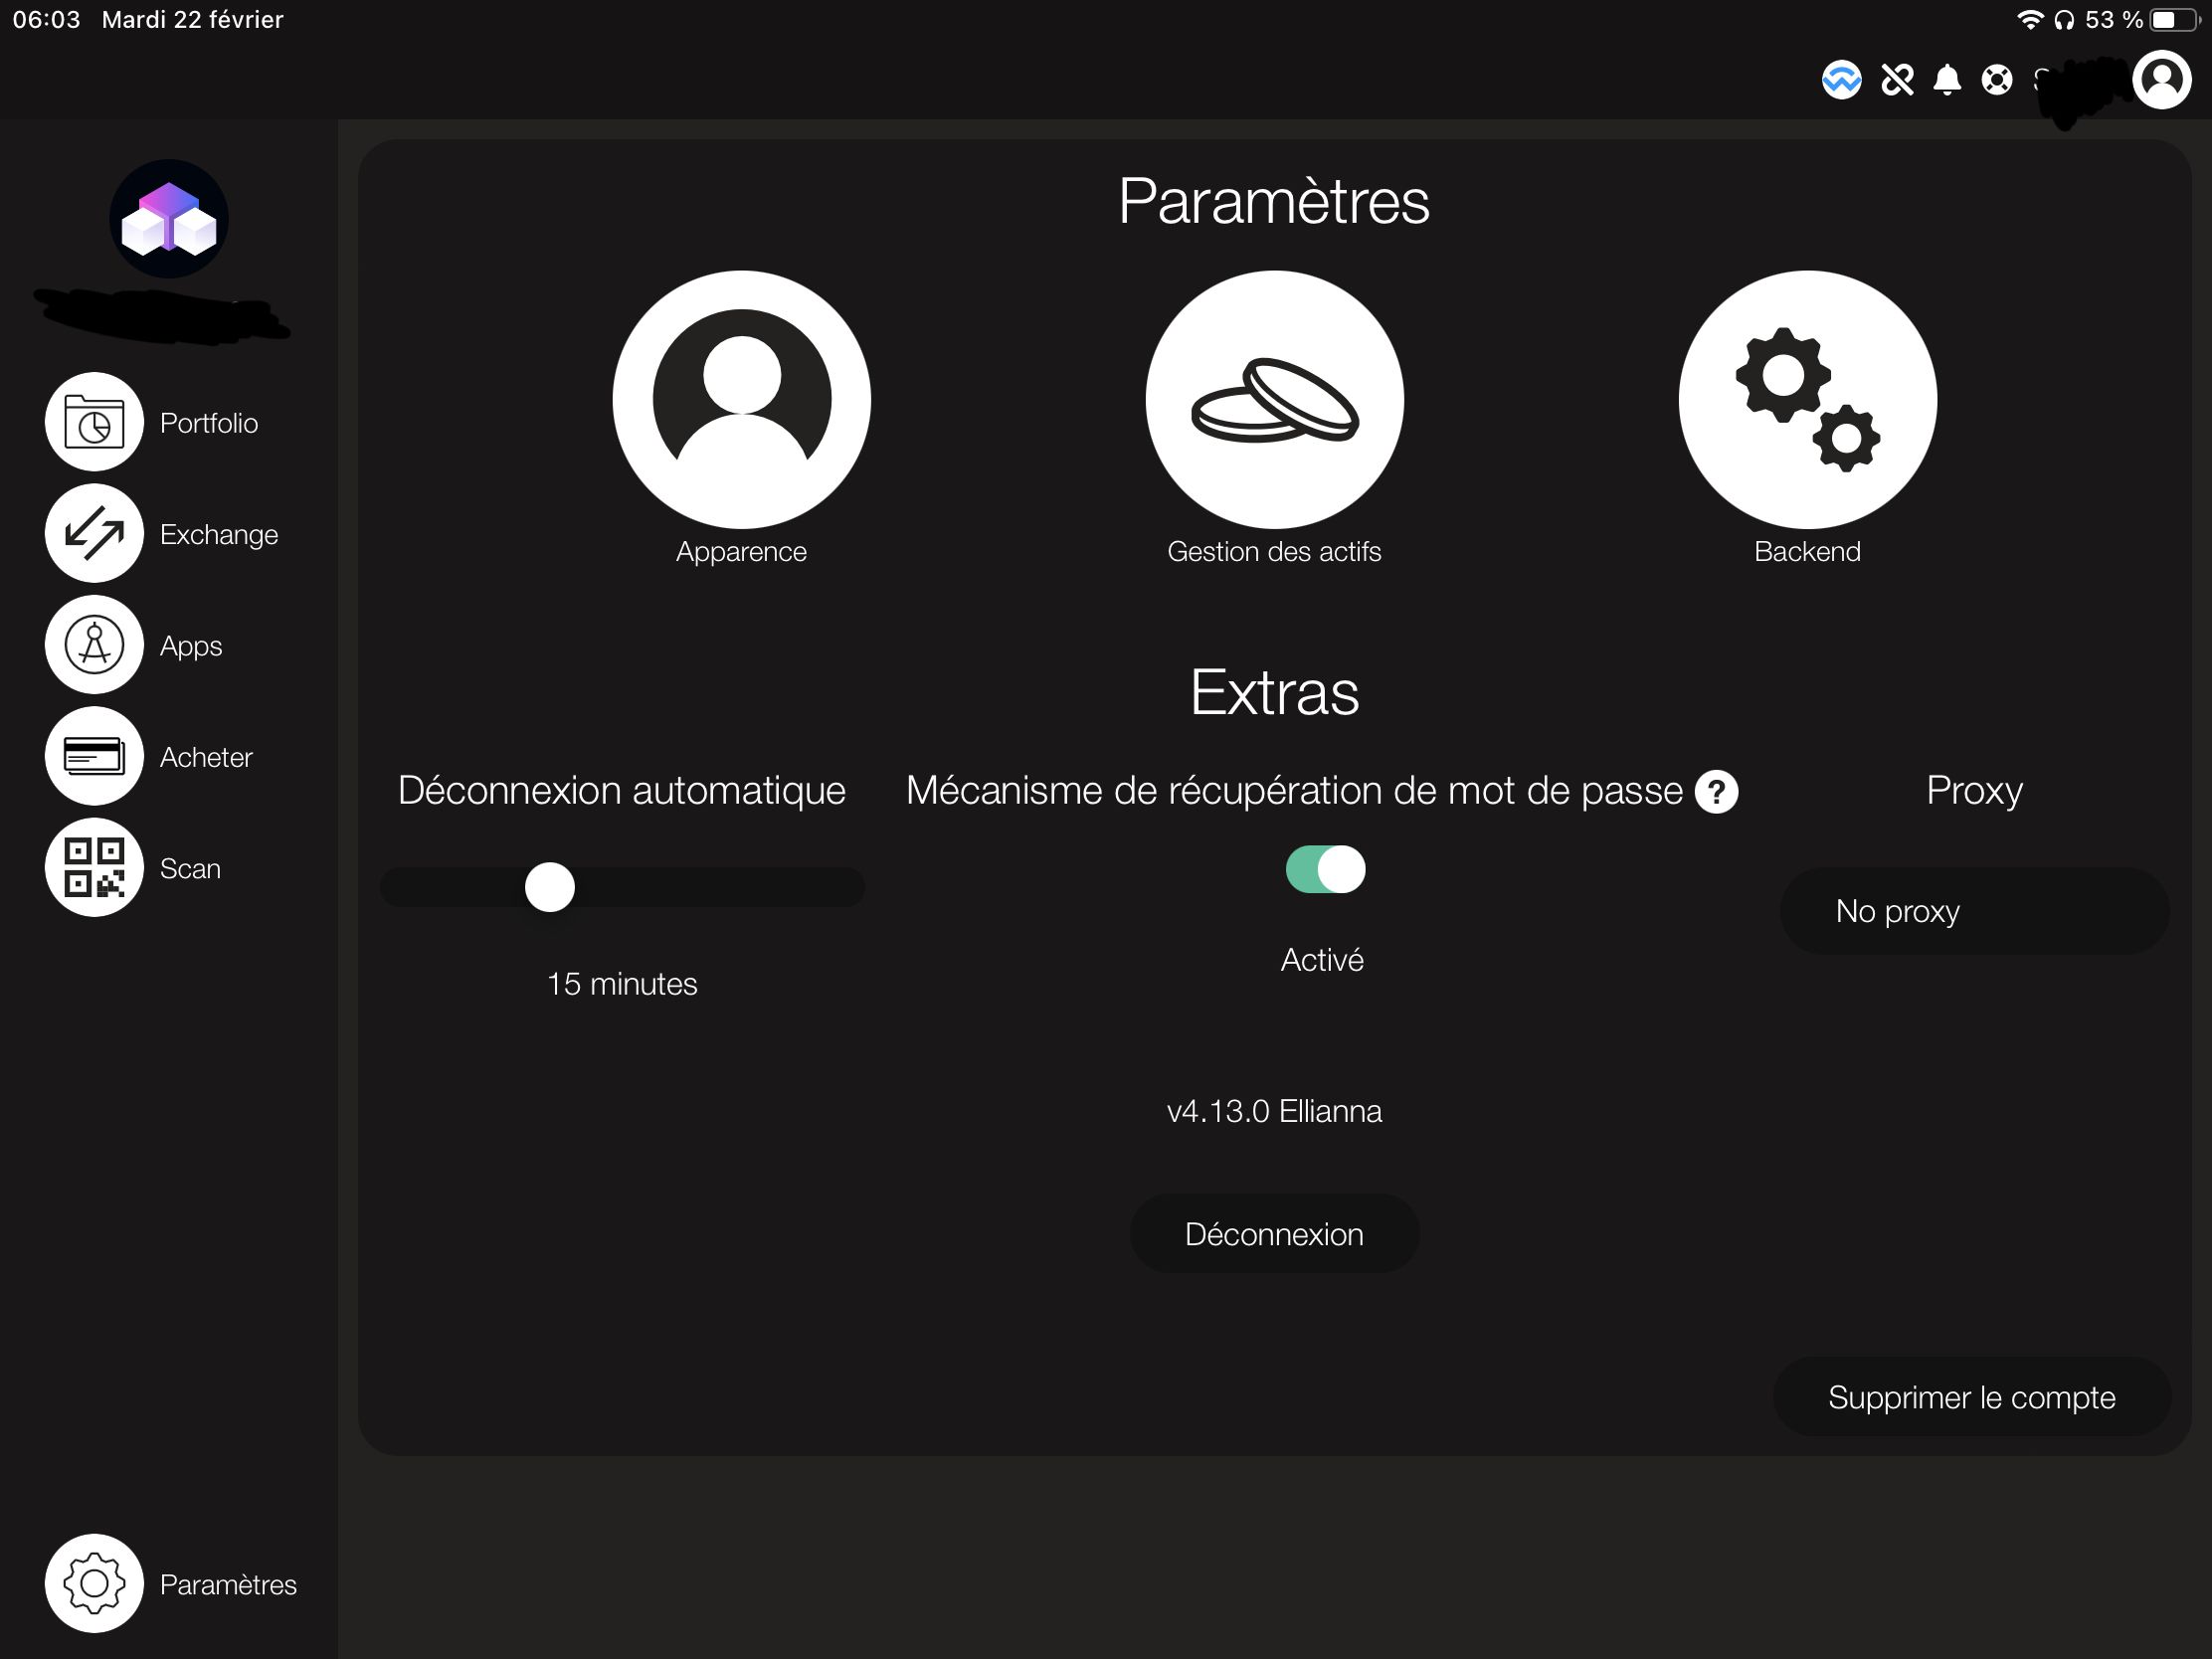2212x1659 pixels.
Task: Click the auto-logout slider handle
Action: (550, 887)
